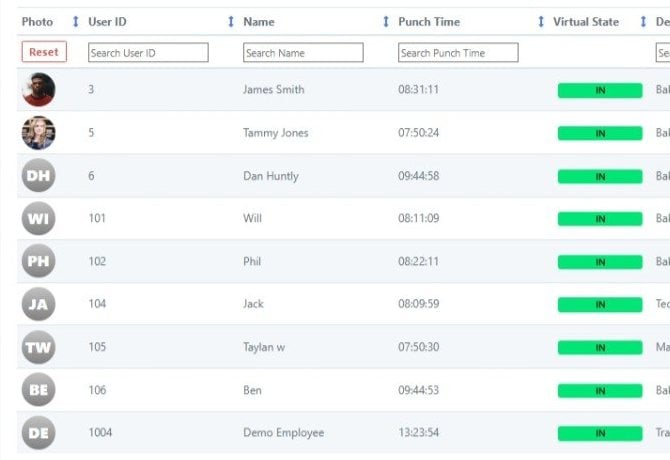Focus the Search User ID field
This screenshot has height=460, width=670.
[x=148, y=53]
